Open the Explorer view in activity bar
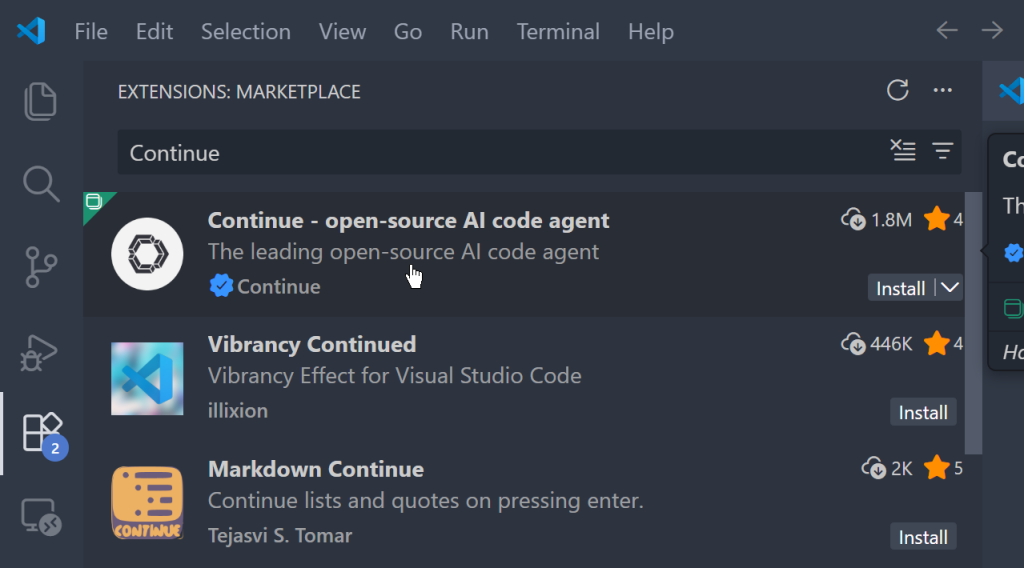 pyautogui.click(x=41, y=101)
